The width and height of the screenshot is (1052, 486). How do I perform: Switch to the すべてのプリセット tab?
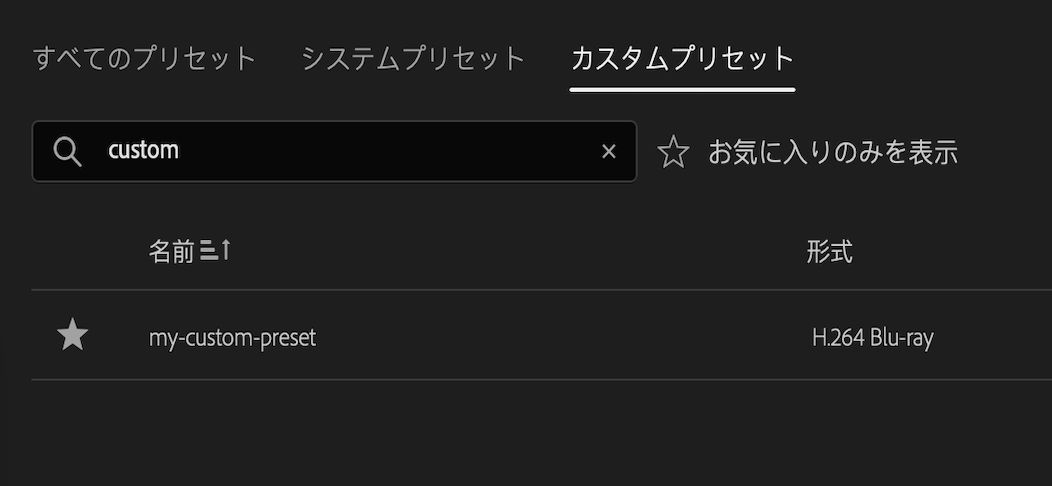(145, 58)
